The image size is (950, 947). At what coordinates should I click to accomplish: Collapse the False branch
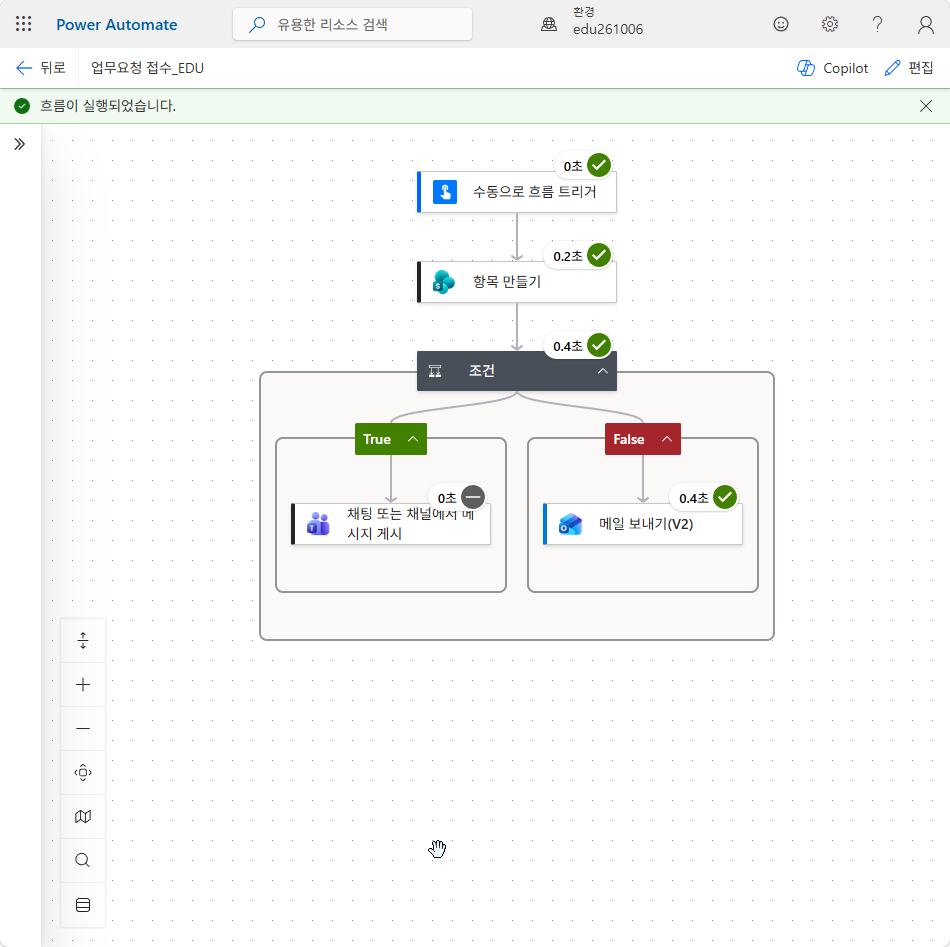667,439
